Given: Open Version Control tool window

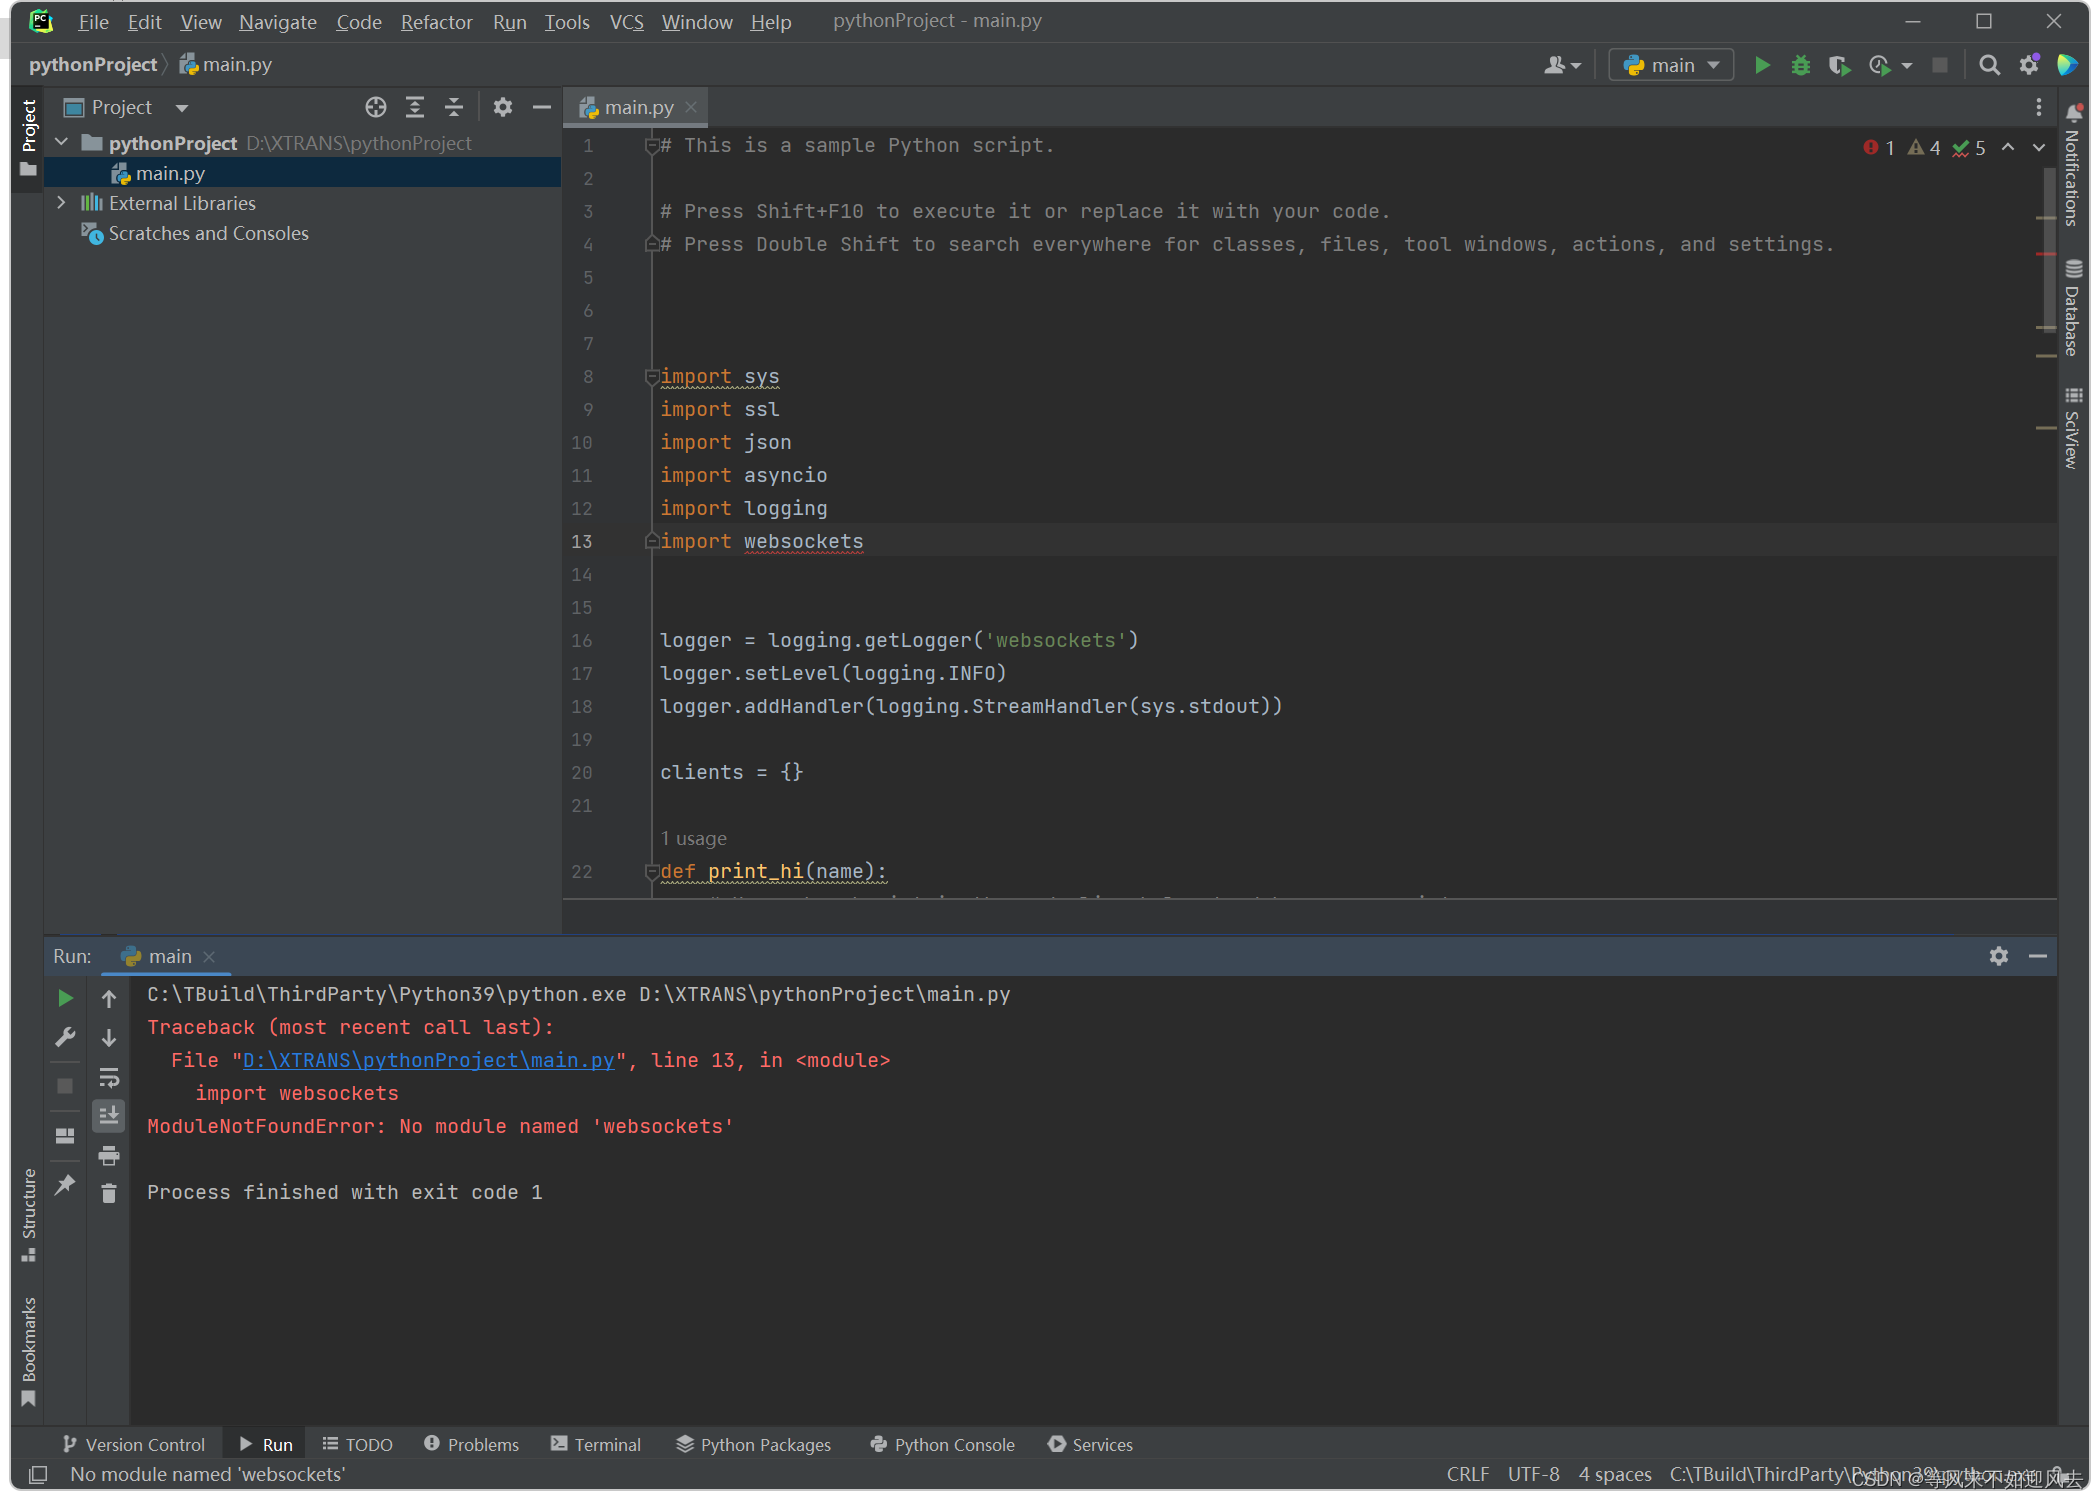Looking at the screenshot, I should 133,1444.
